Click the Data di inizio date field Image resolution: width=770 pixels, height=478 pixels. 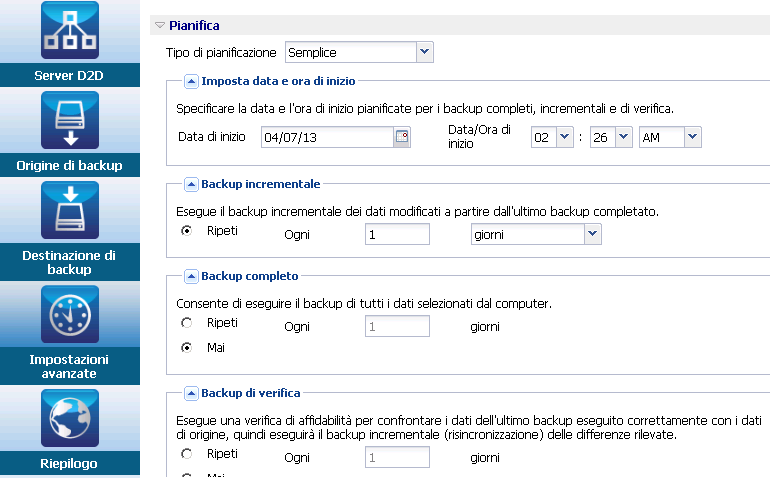[x=327, y=138]
